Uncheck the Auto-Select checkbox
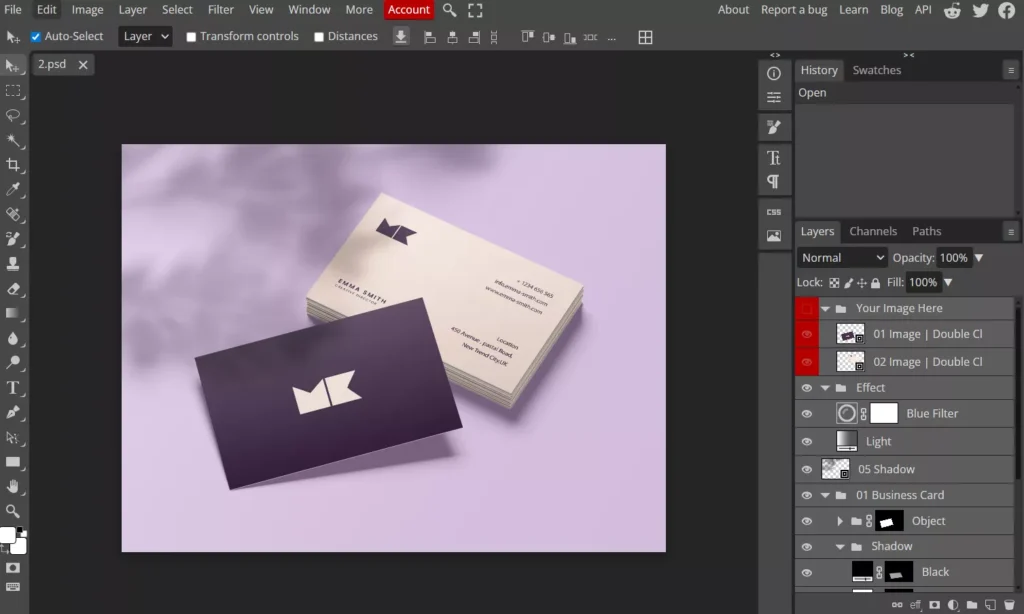This screenshot has height=614, width=1024. point(36,37)
